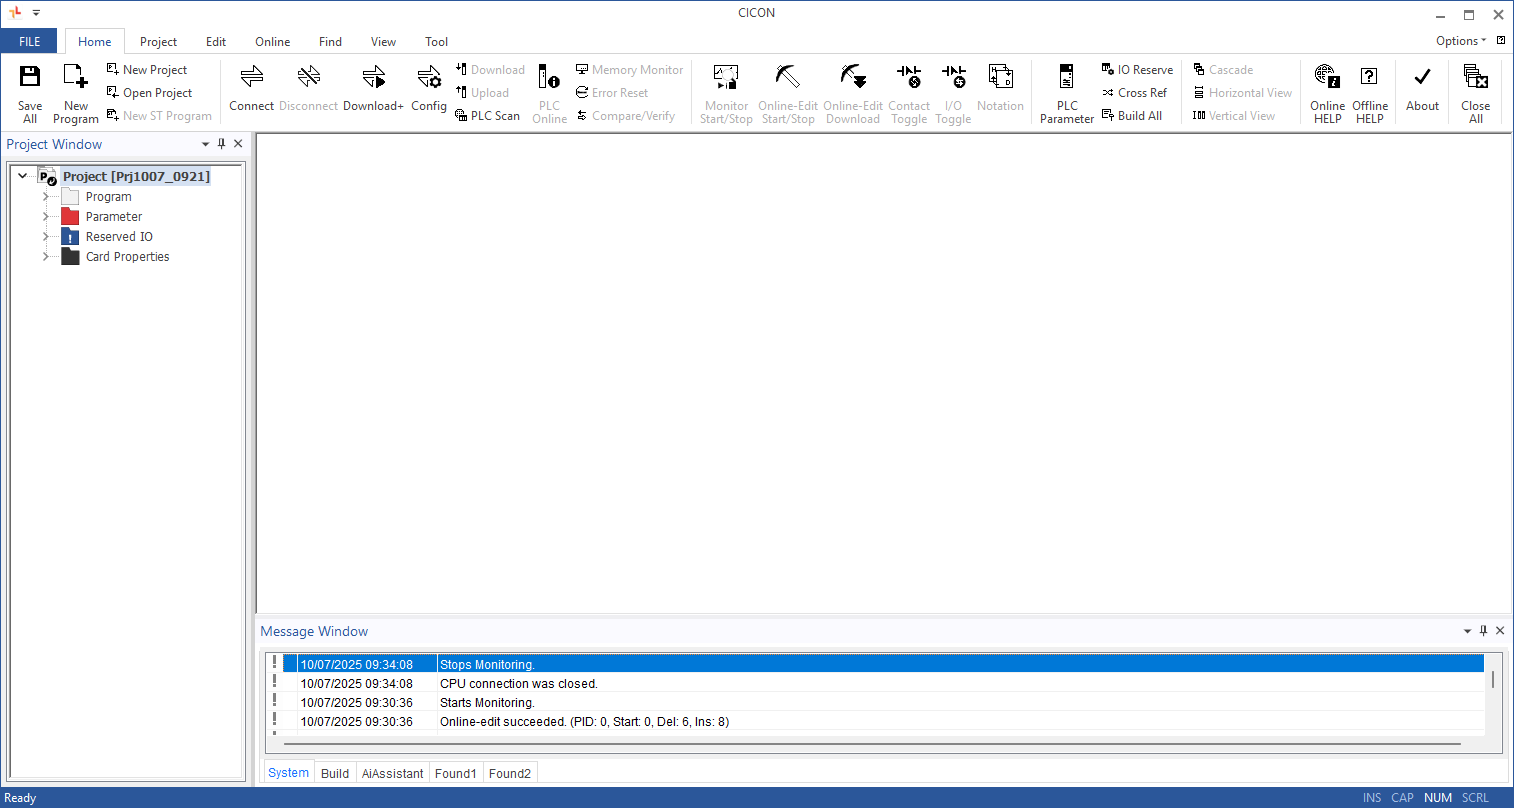Click the Build All button

[x=1132, y=116]
